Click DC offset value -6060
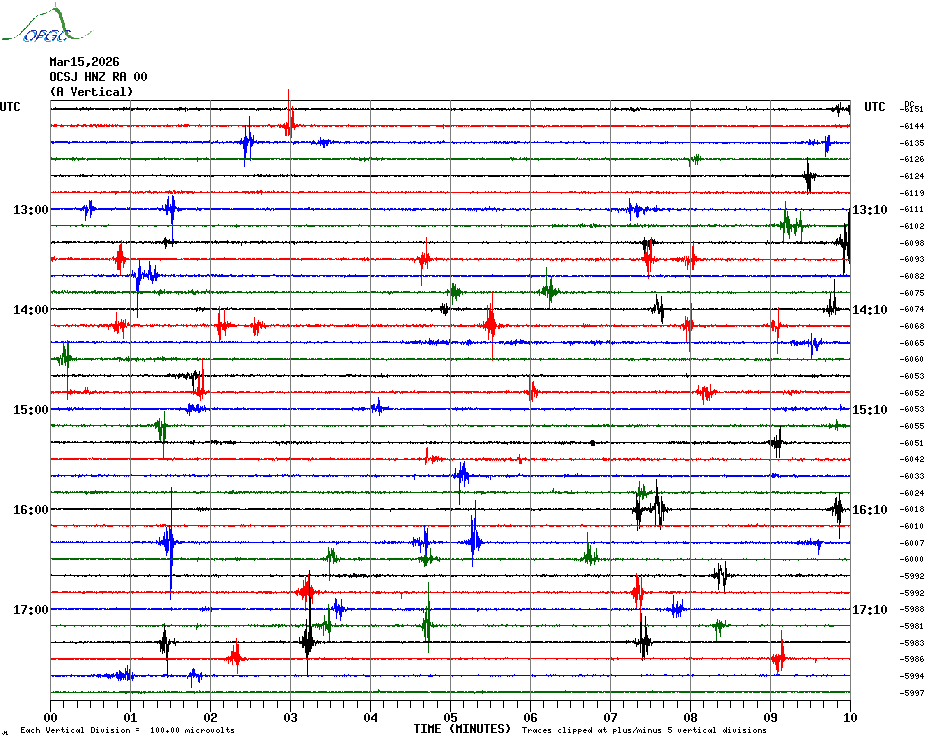Viewport: 930px width, 744px height. pos(912,359)
